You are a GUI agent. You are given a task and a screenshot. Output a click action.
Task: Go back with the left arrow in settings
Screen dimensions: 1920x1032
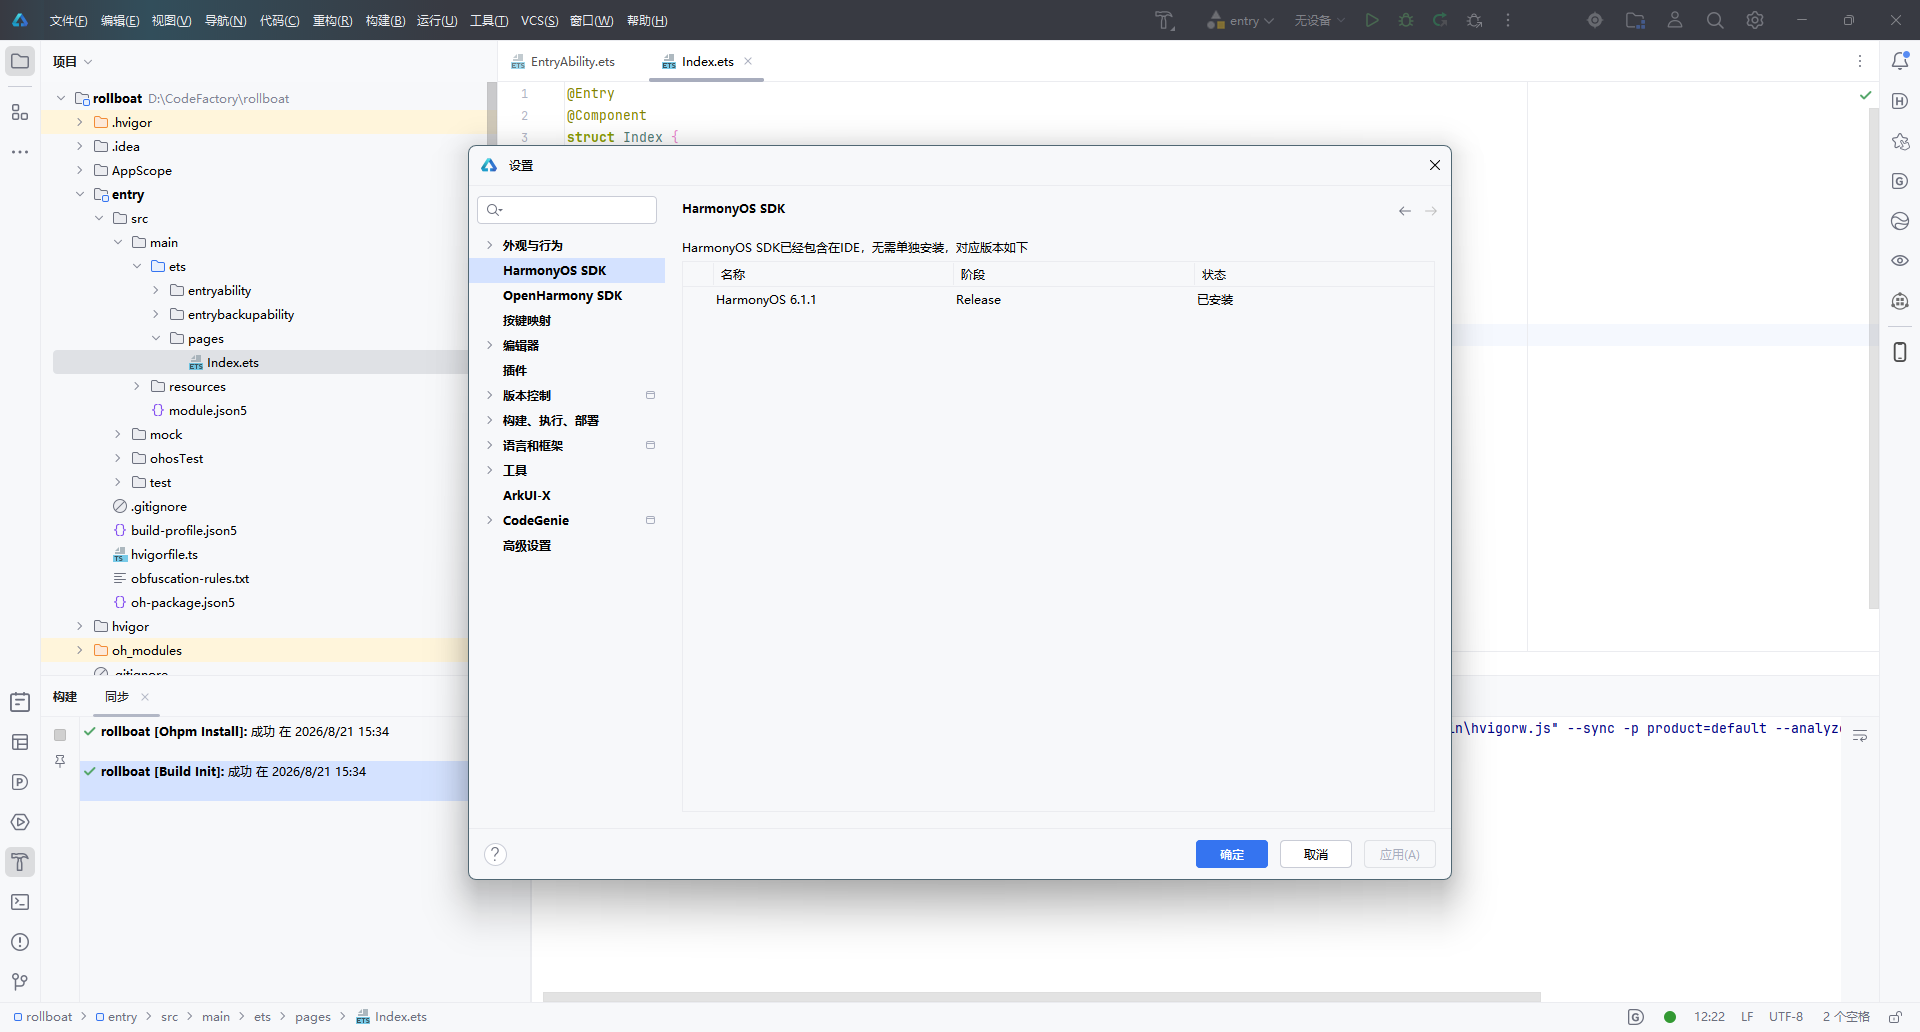point(1405,210)
